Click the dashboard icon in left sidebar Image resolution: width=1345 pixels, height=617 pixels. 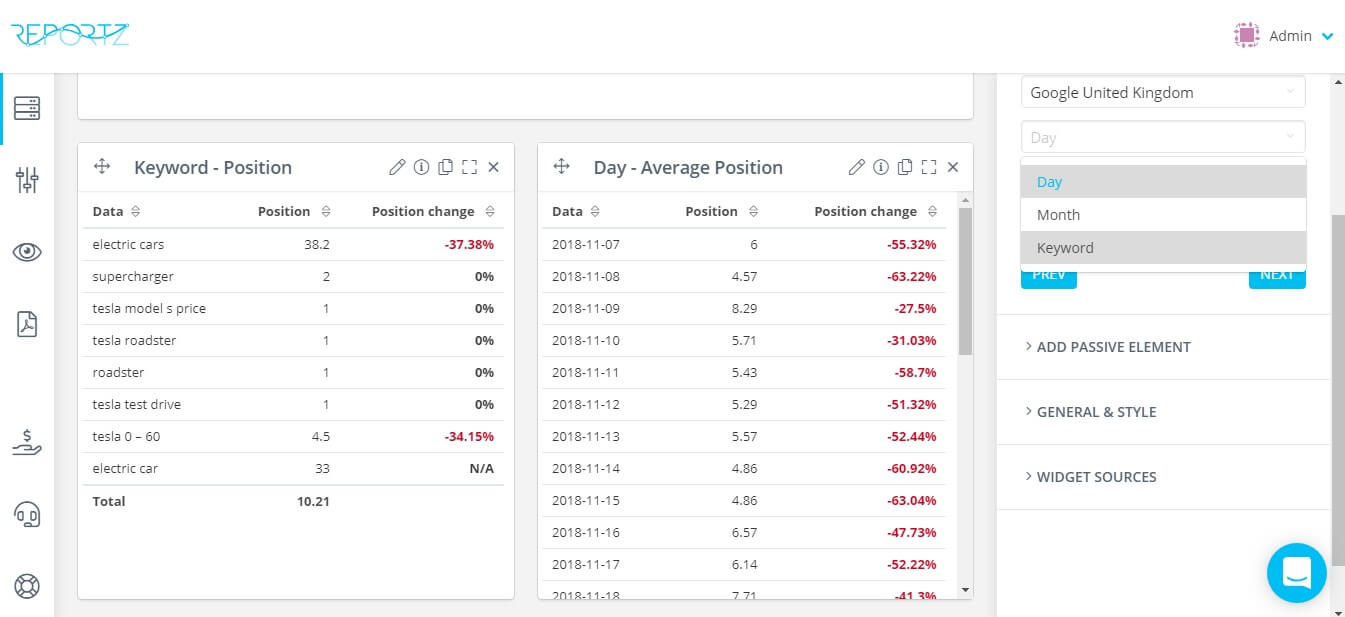click(x=27, y=108)
